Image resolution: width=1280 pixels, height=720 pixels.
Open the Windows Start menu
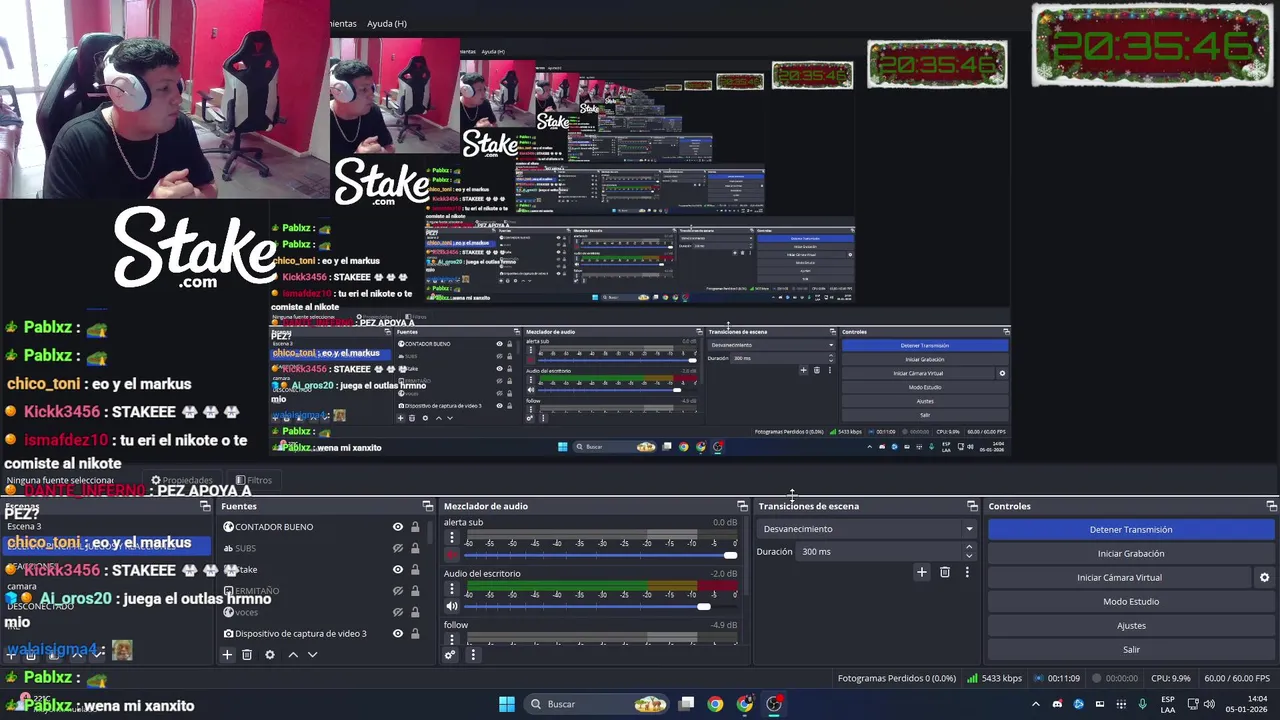[507, 704]
